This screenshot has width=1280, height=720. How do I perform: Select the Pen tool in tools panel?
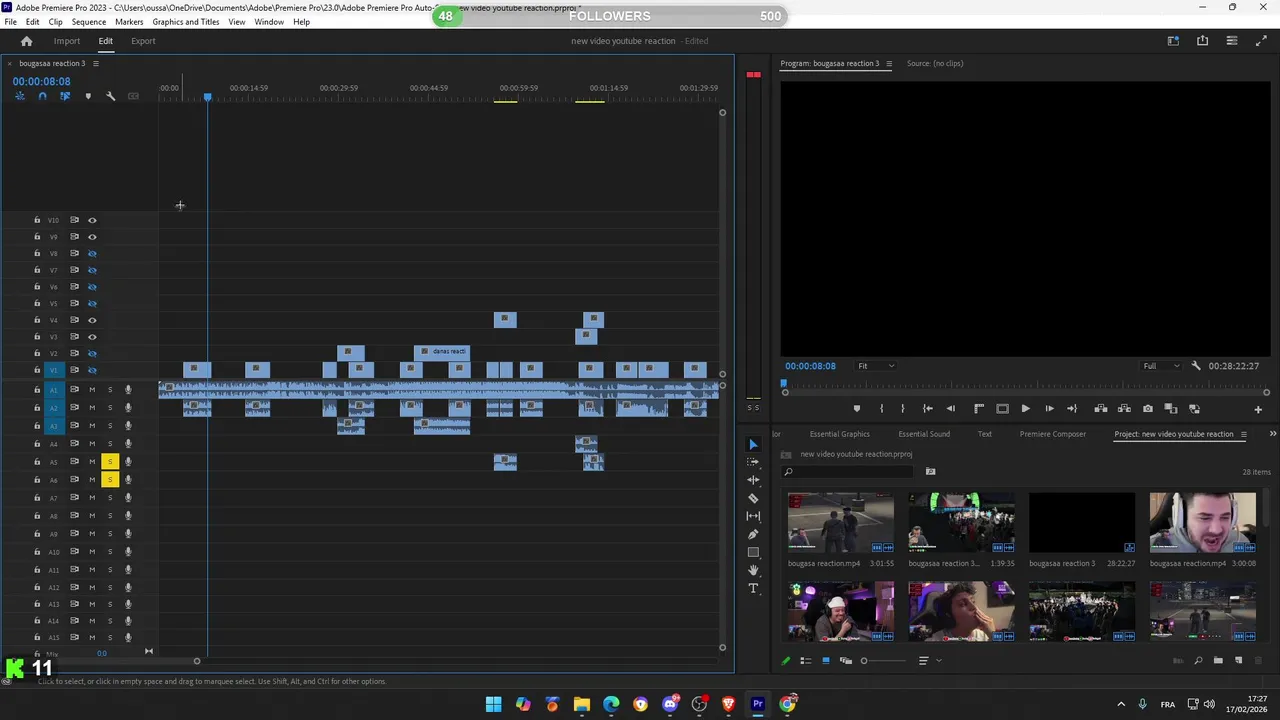(x=753, y=534)
